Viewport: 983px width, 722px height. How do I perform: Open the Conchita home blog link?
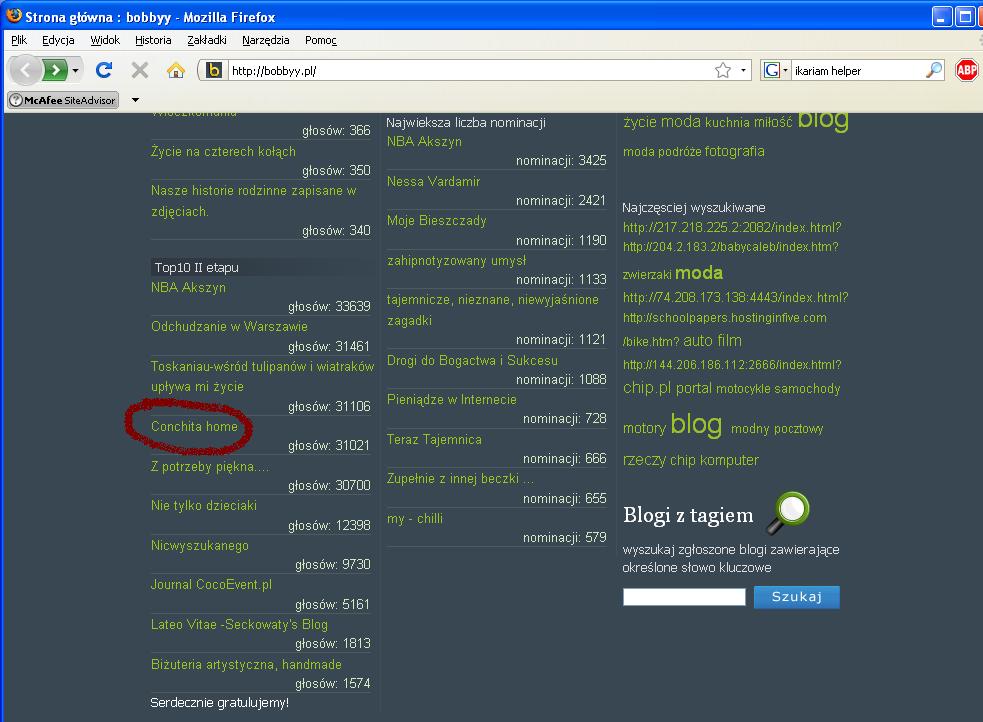(x=194, y=426)
